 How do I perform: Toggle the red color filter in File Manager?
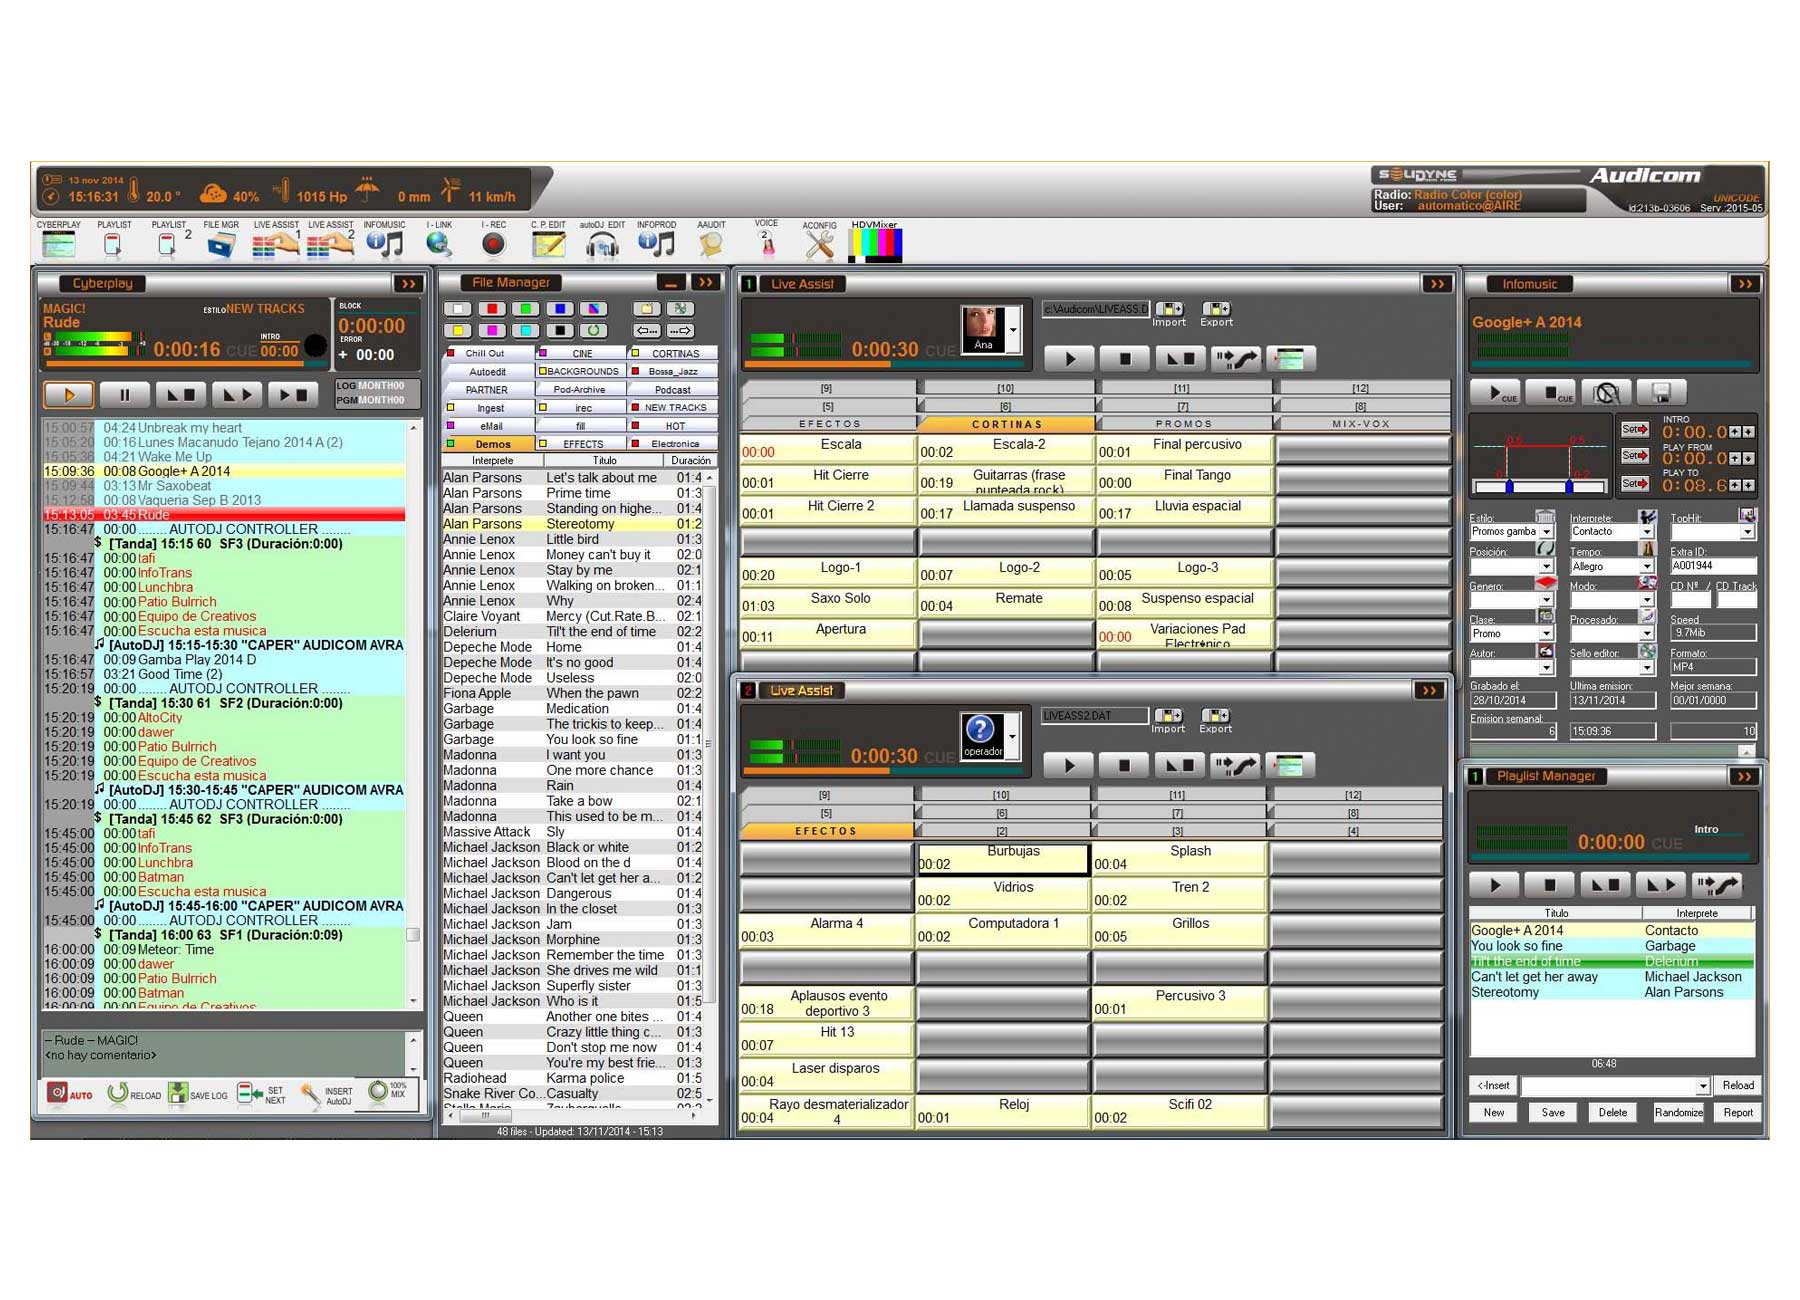point(492,309)
